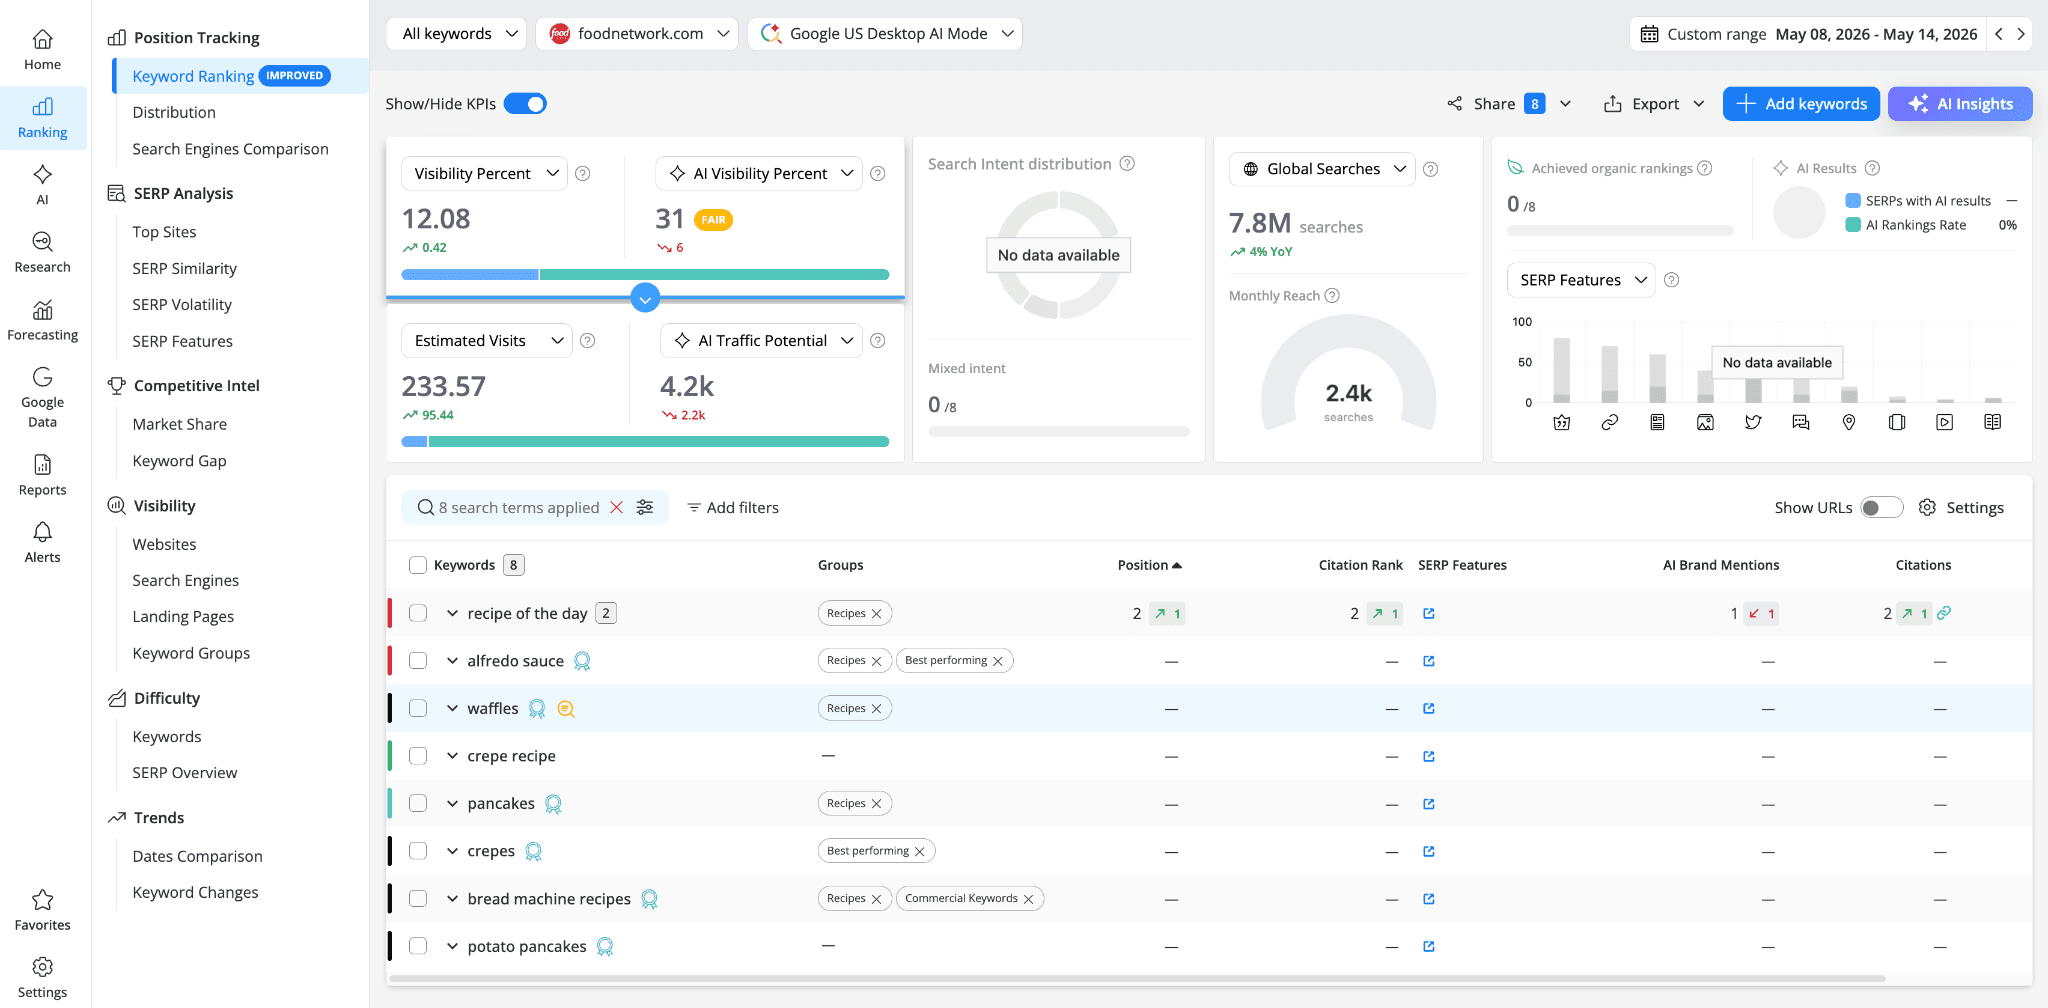
Task: Toggle the Show/Hide KPIs switch
Action: tap(525, 104)
